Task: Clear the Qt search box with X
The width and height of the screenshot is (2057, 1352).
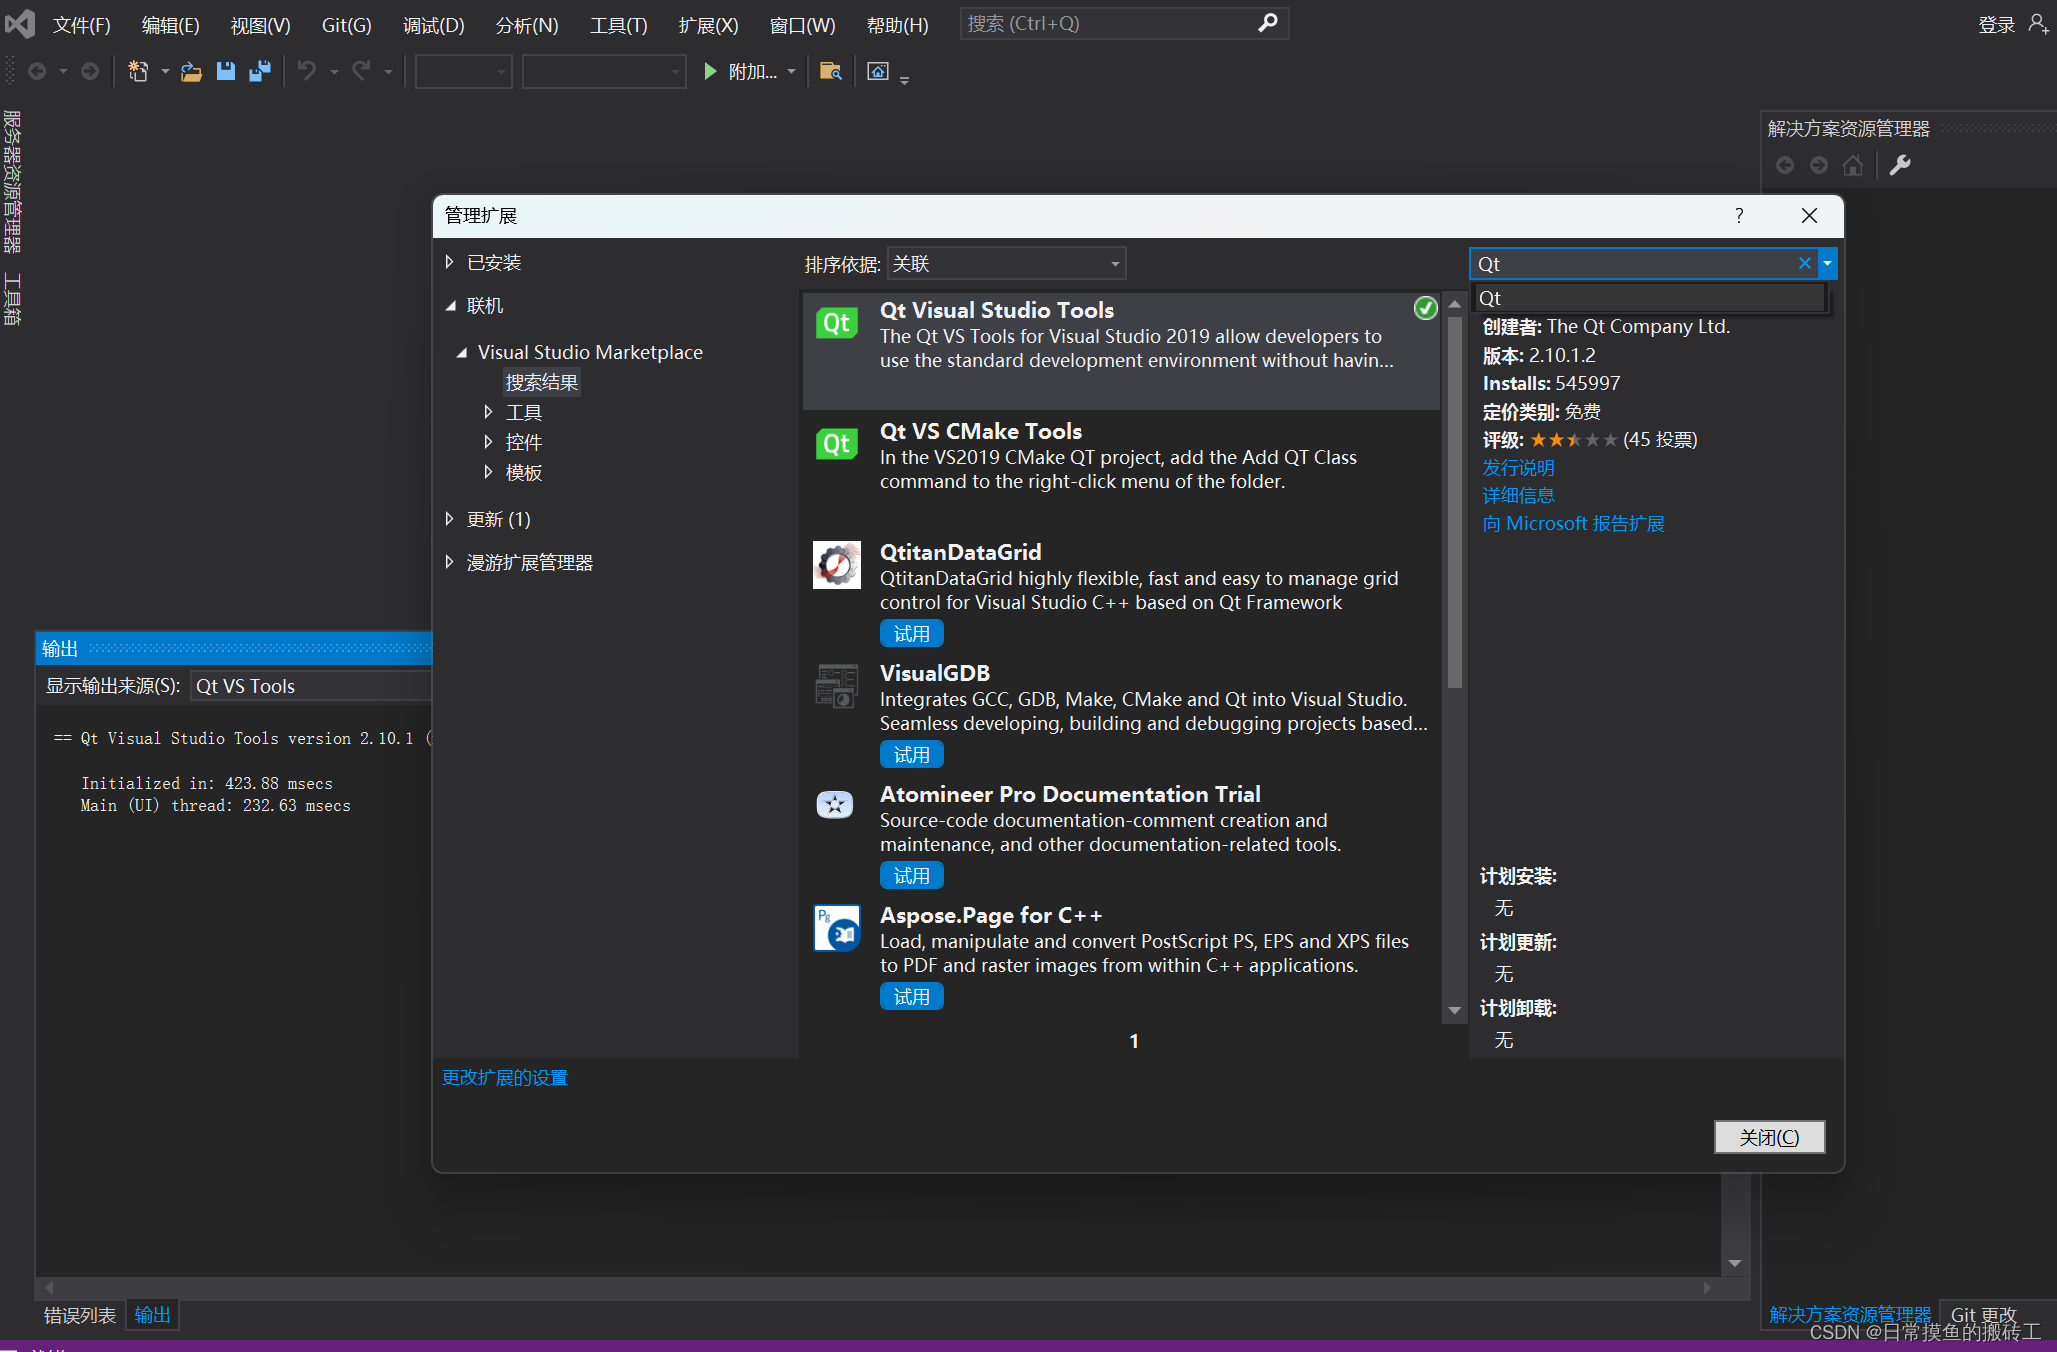Action: (x=1804, y=263)
